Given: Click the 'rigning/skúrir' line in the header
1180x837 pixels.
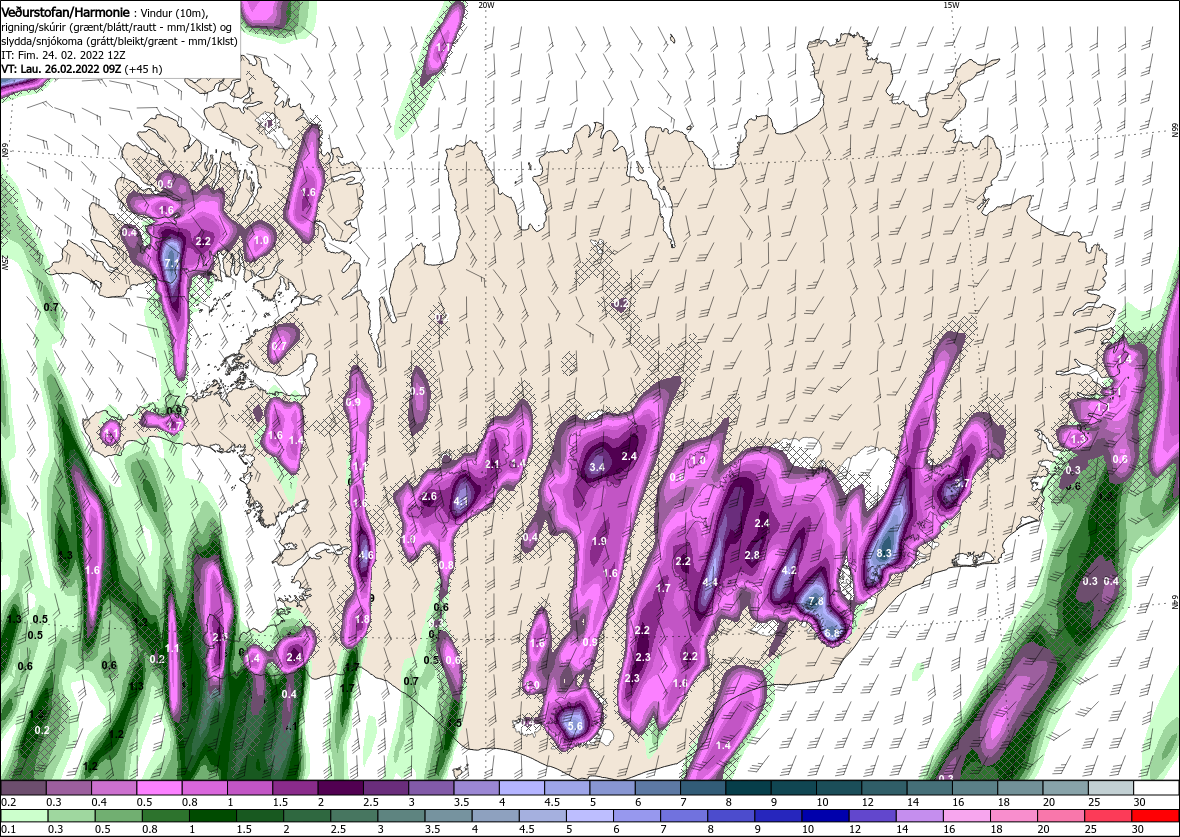Looking at the screenshot, I should [x=117, y=26].
